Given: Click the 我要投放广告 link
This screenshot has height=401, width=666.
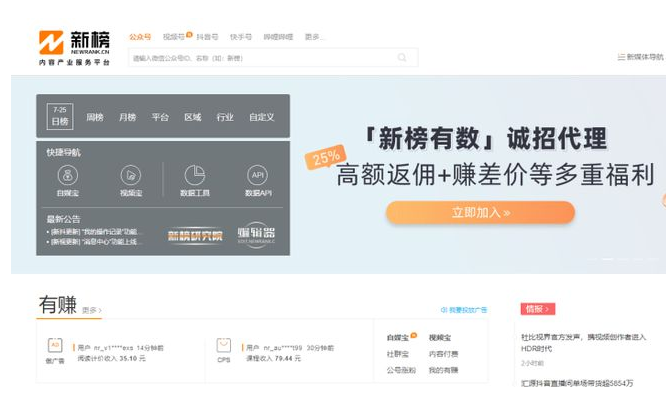Looking at the screenshot, I should pyautogui.click(x=464, y=310).
